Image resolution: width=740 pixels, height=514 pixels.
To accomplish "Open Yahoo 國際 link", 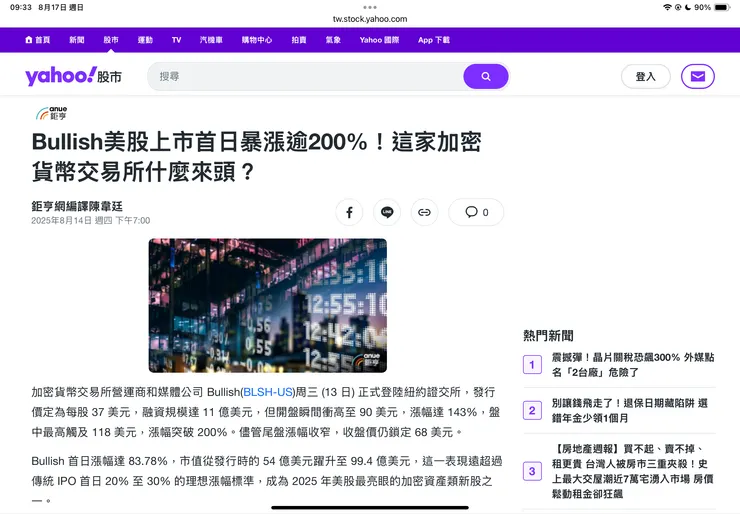I will coord(379,40).
